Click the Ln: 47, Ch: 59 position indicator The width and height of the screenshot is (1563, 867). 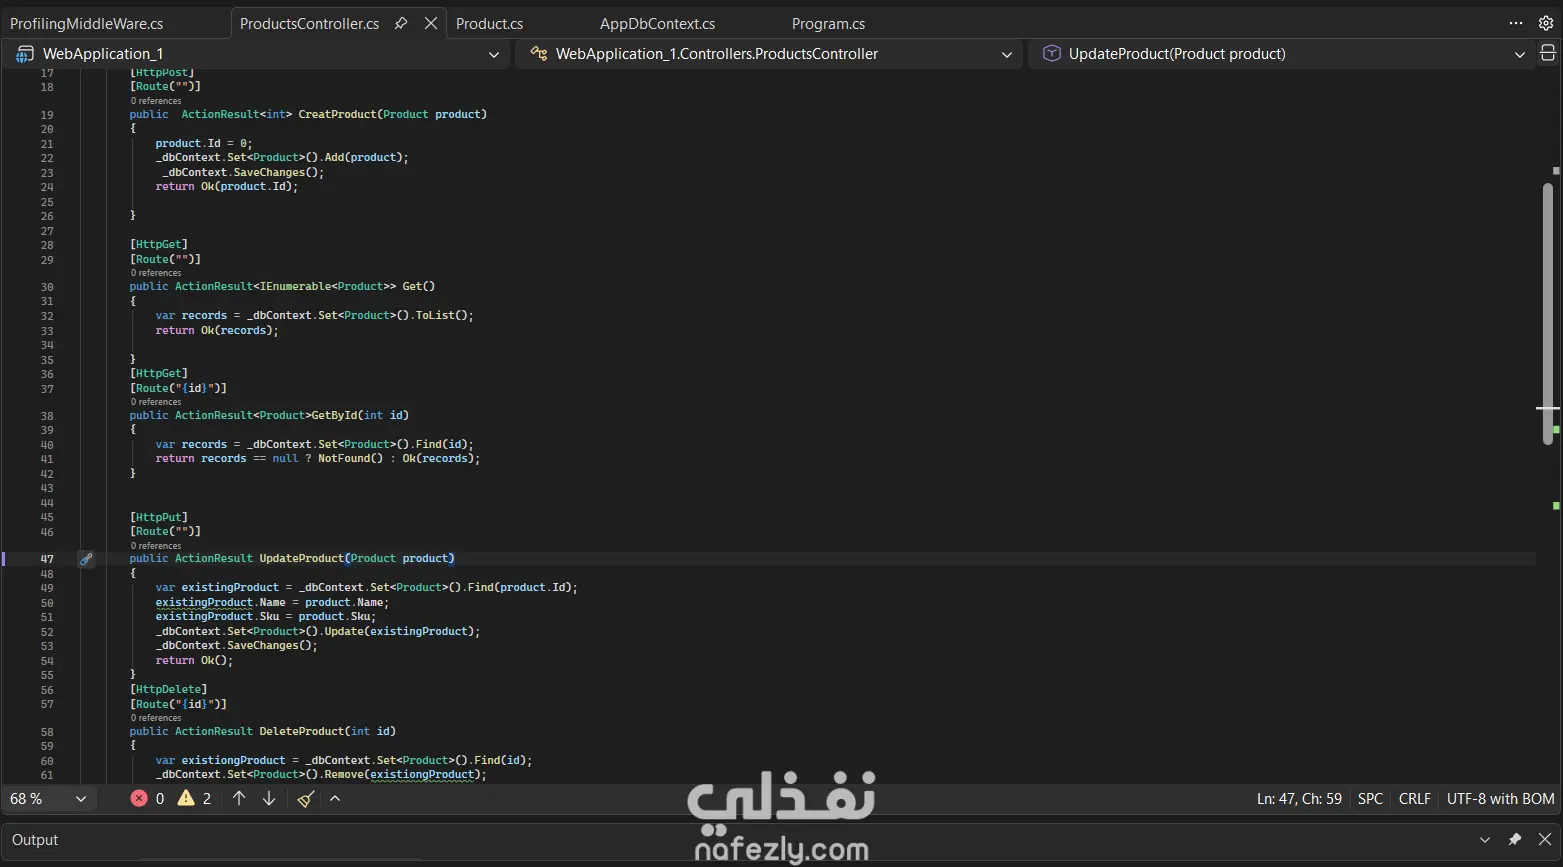[x=1299, y=799]
